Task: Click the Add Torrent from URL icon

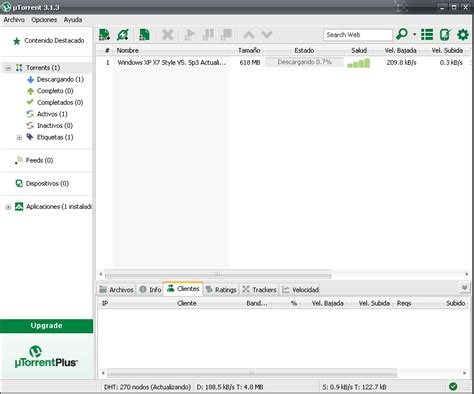Action: pyautogui.click(x=123, y=35)
